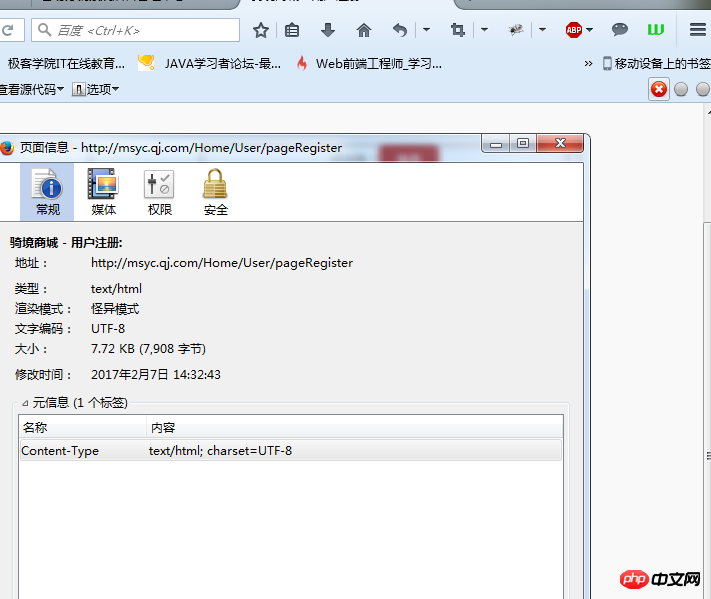Click the screenshot crop tool icon
Viewport: 711px width, 599px height.
[458, 30]
